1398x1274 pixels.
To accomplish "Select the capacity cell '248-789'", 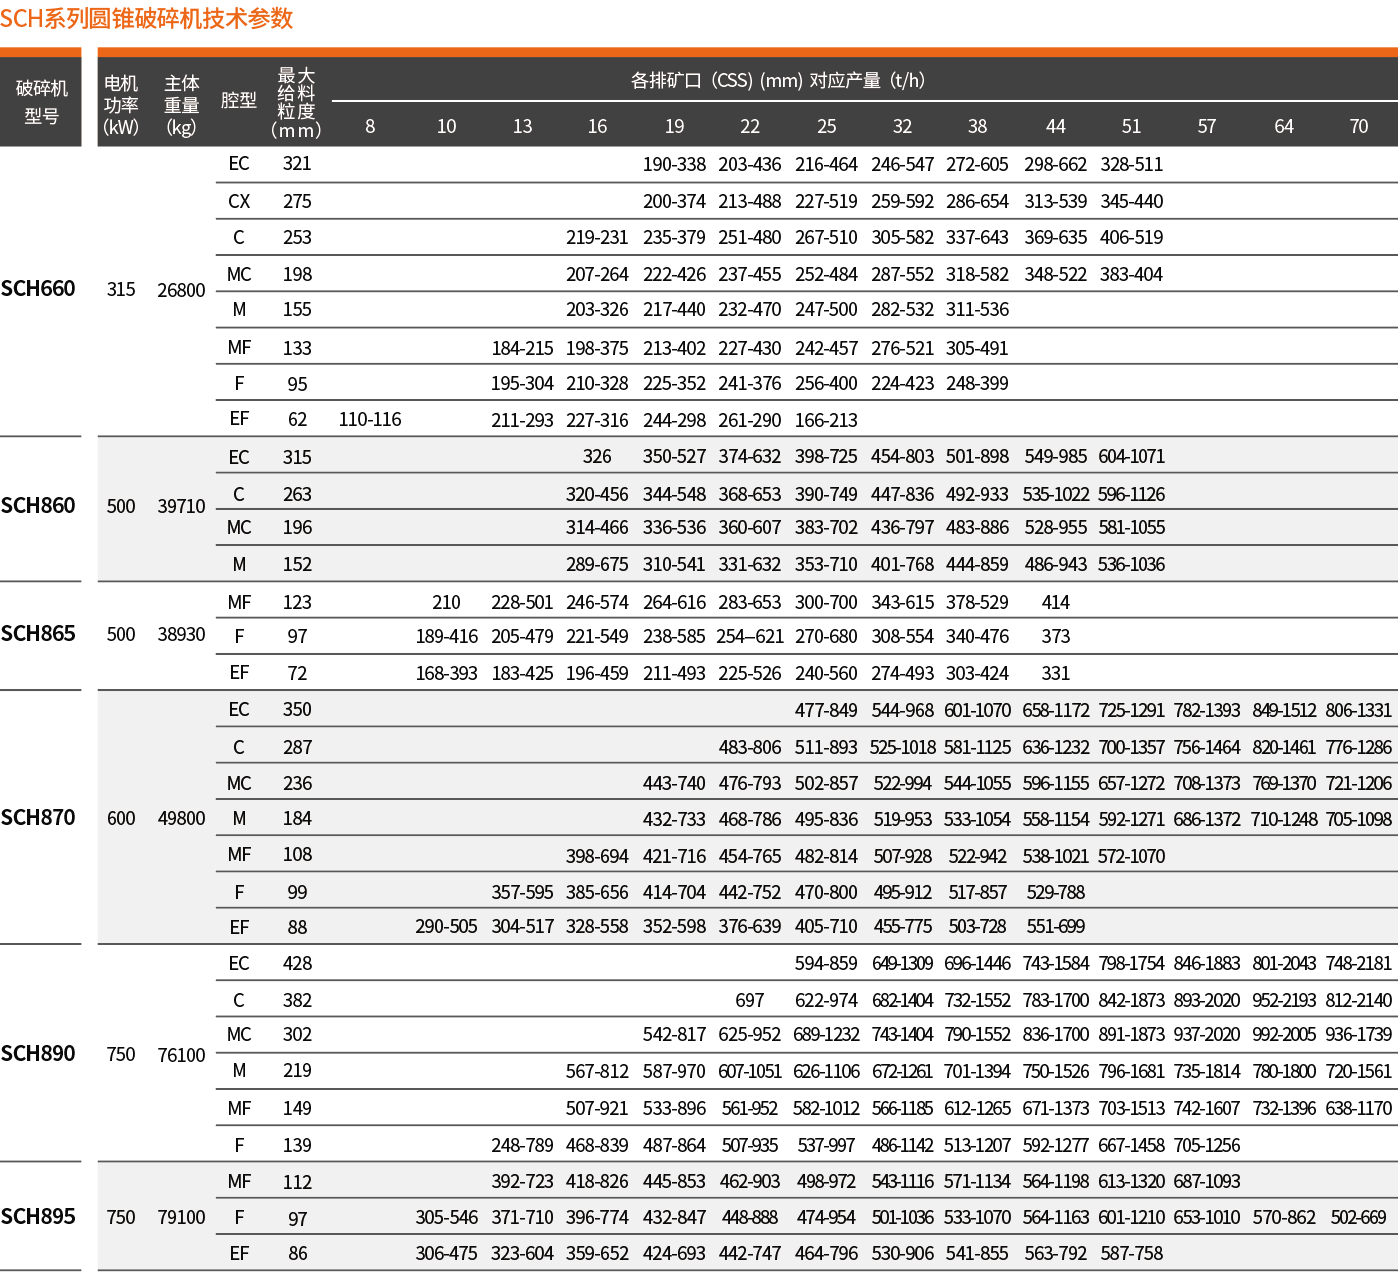I will pos(522,1146).
